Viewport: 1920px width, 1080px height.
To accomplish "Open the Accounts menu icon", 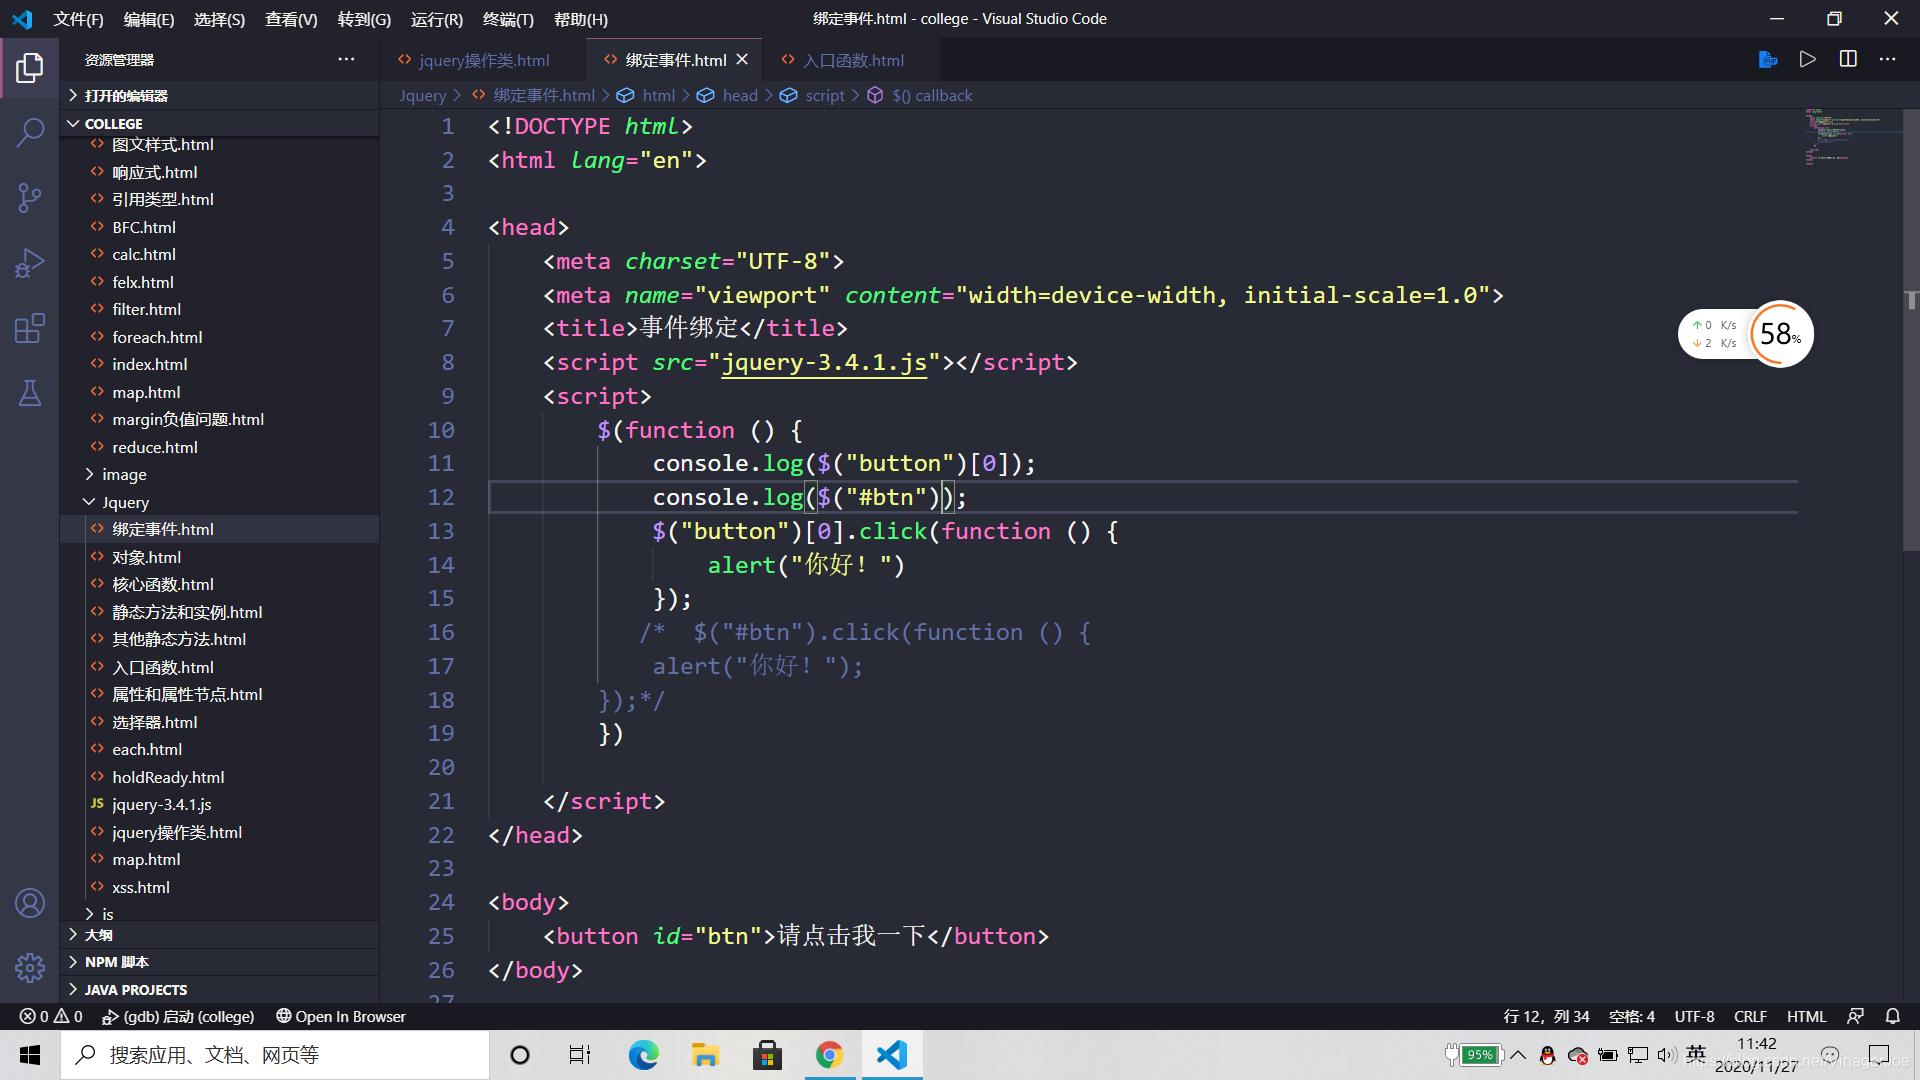I will tap(30, 903).
